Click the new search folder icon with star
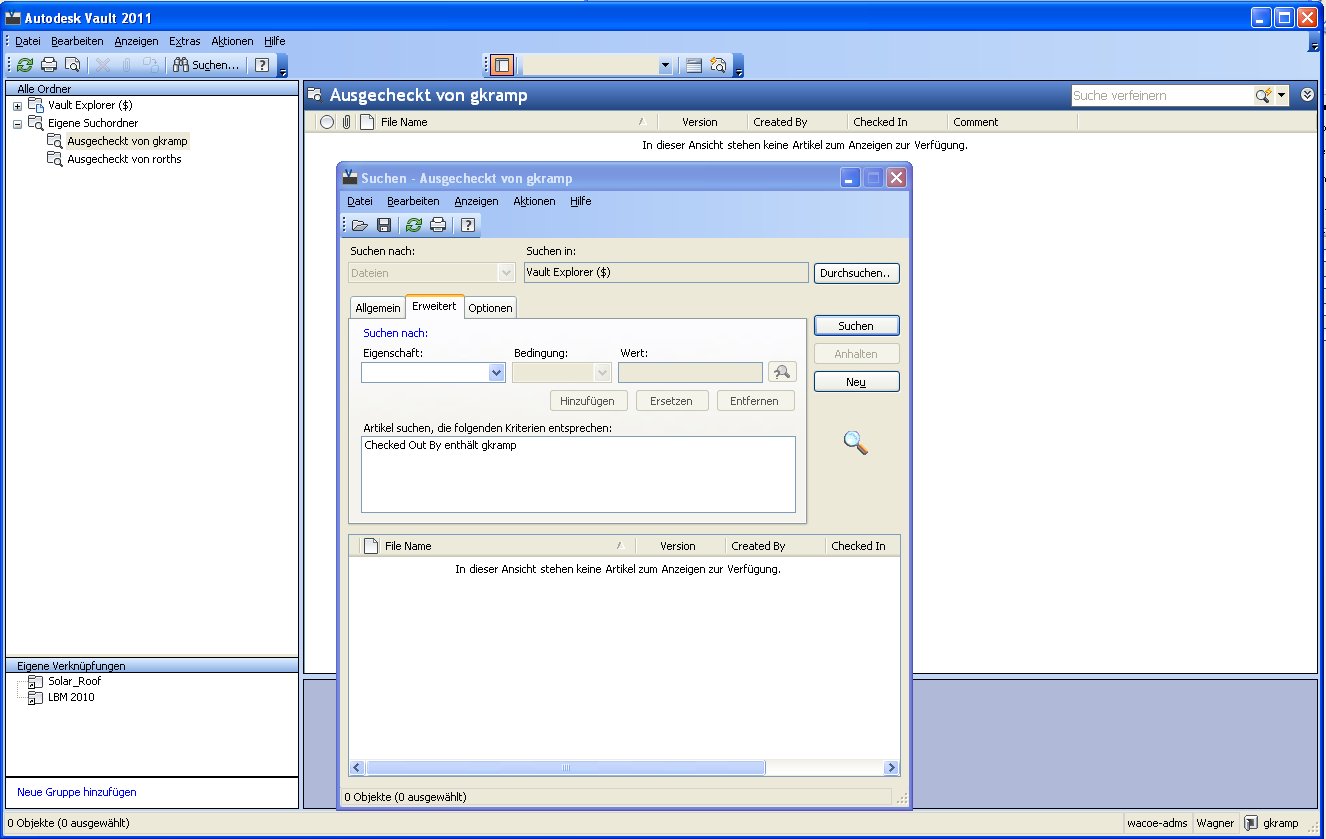Screen dimensions: 1326x839 718,65
